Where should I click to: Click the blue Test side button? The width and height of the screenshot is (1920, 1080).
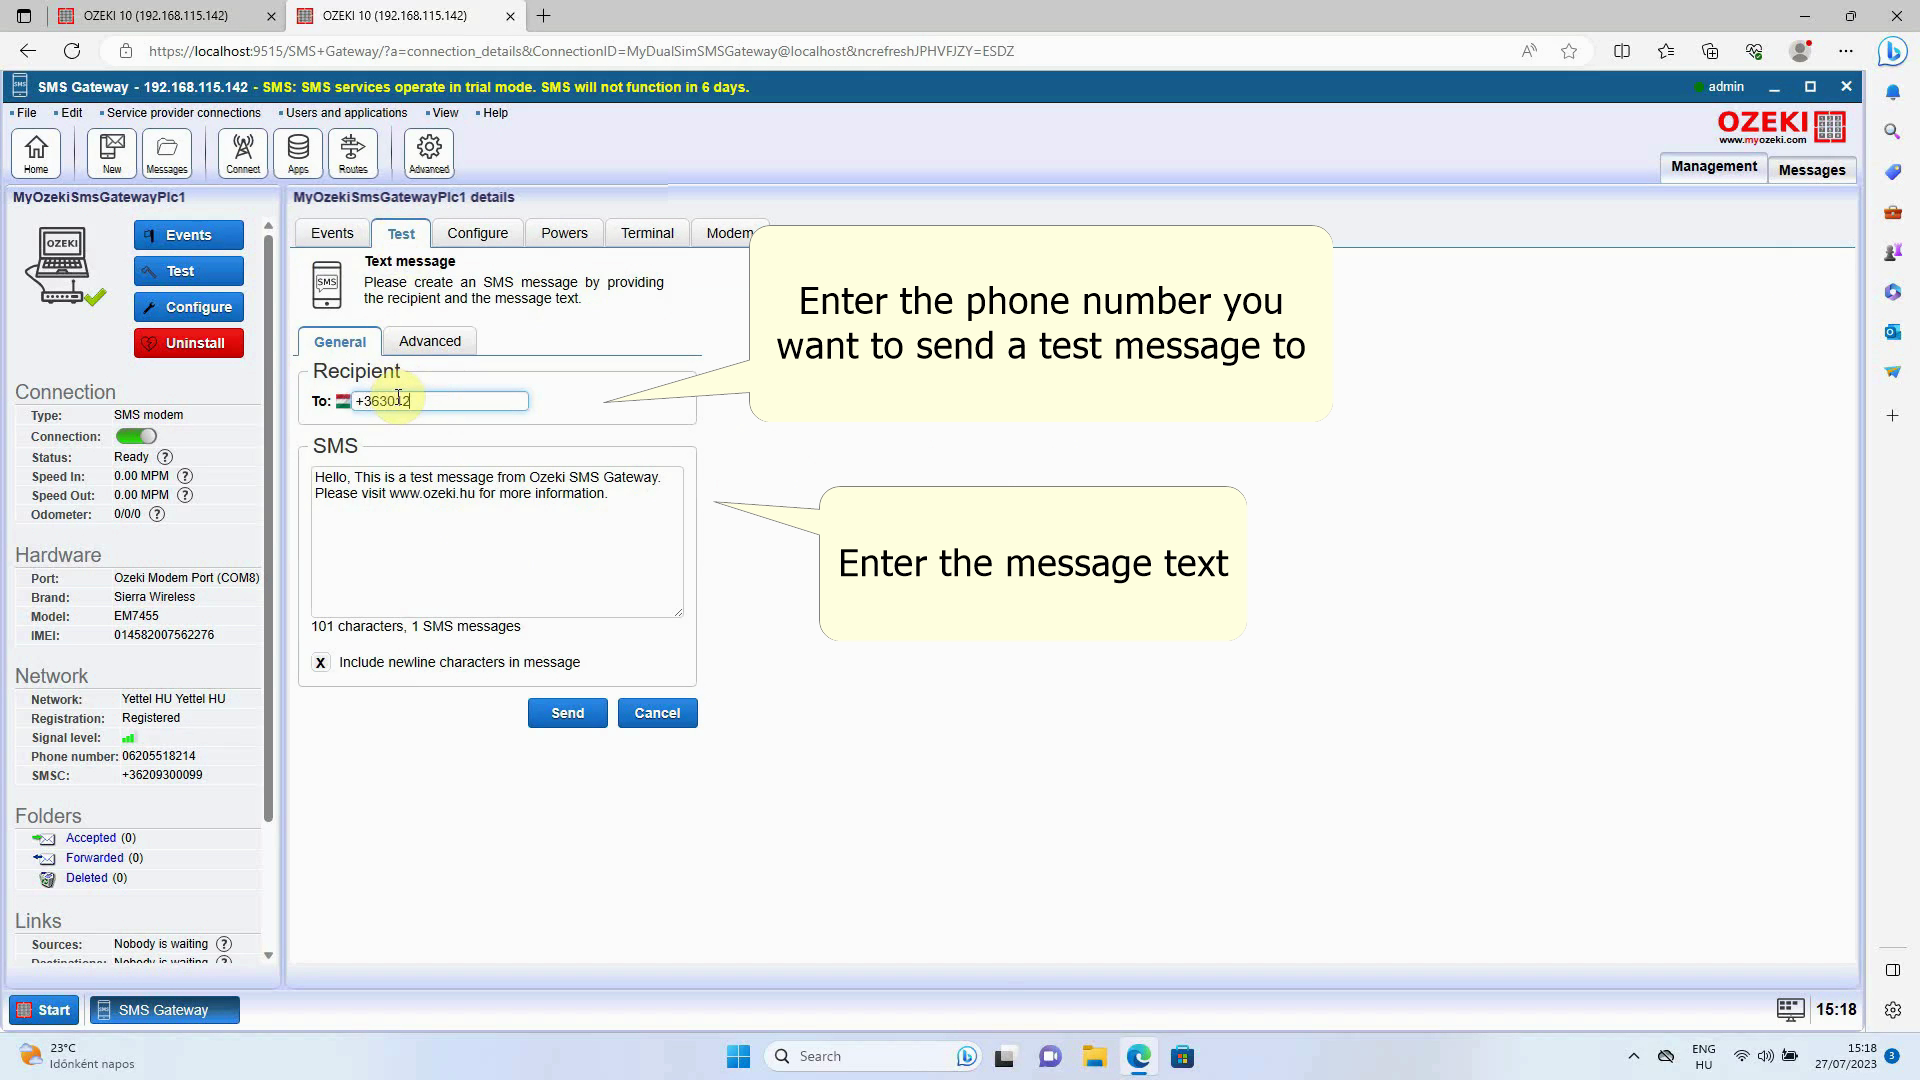tap(189, 271)
